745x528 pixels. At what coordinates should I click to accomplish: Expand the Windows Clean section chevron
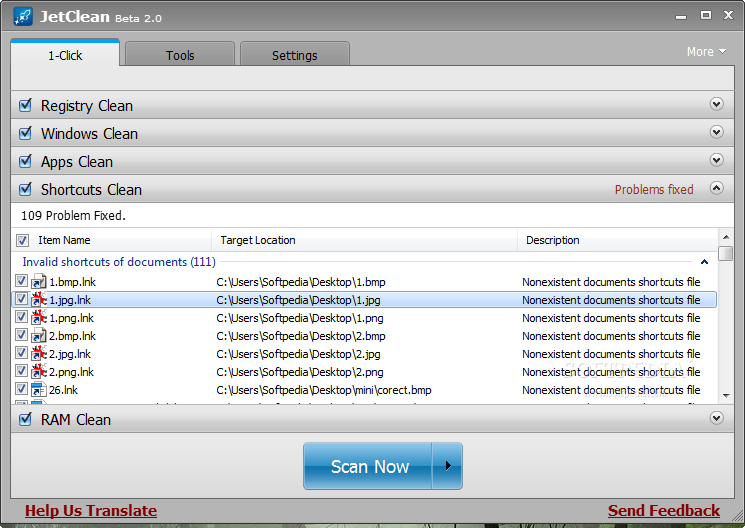tap(716, 132)
